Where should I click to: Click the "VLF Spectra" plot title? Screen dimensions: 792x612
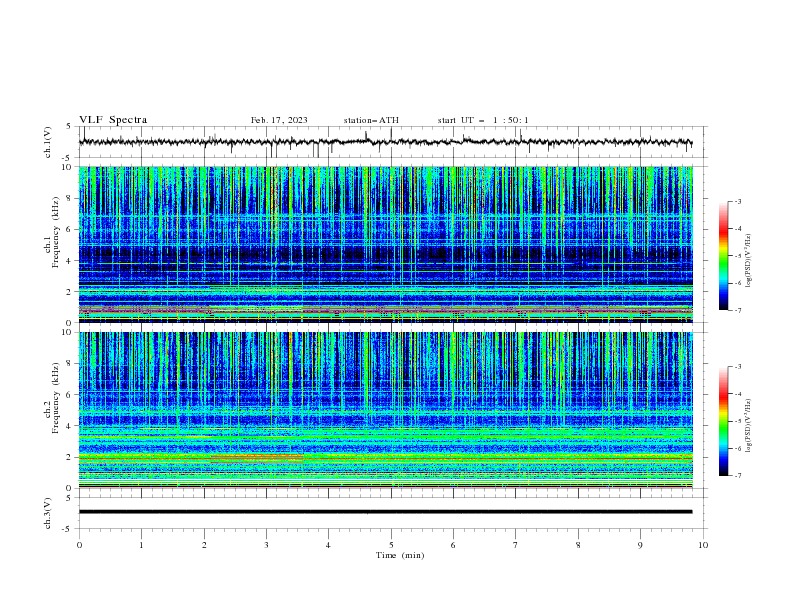113,120
